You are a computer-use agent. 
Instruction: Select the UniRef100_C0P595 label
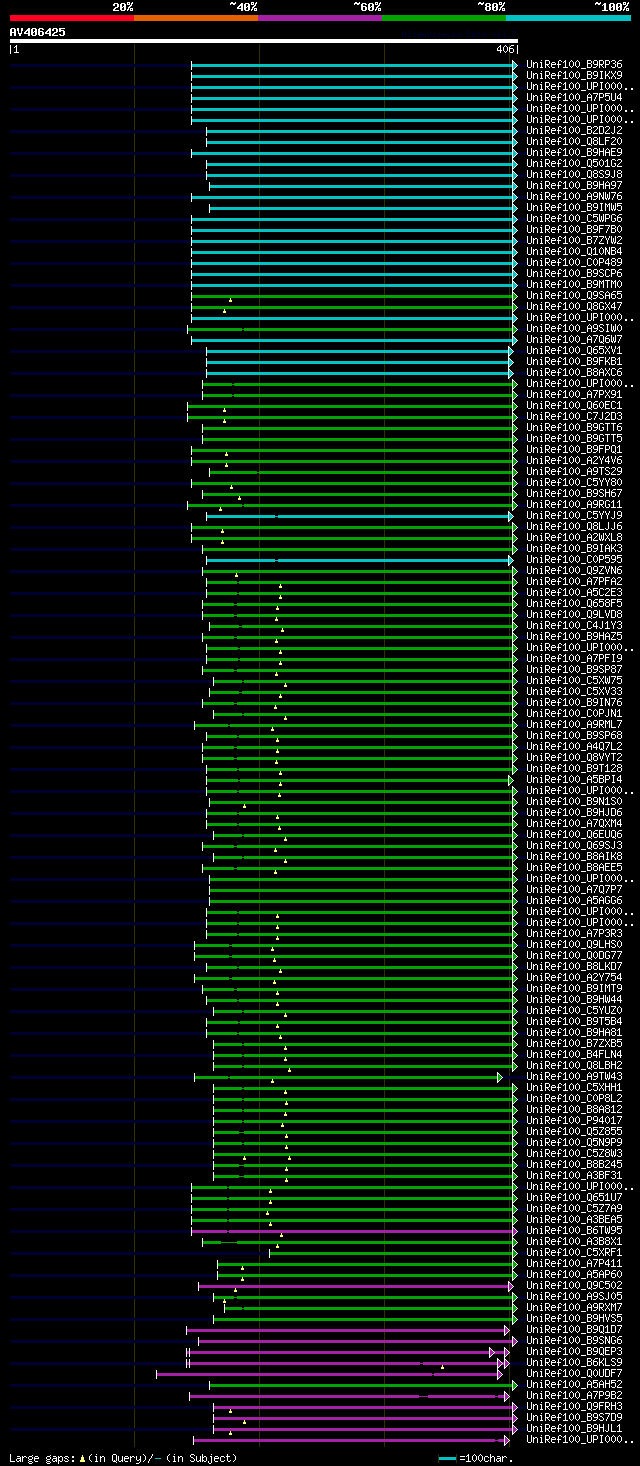574,559
